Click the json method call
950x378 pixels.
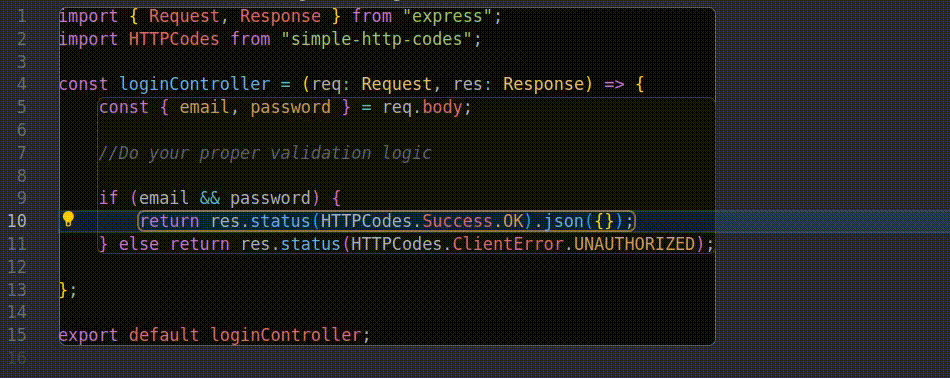point(563,221)
